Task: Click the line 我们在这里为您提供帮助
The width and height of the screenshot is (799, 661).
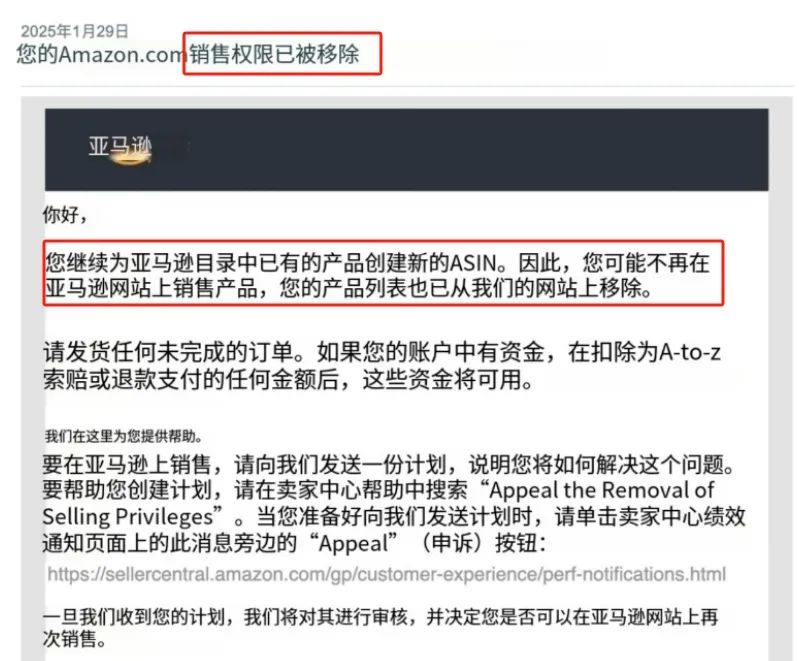Action: [x=123, y=436]
